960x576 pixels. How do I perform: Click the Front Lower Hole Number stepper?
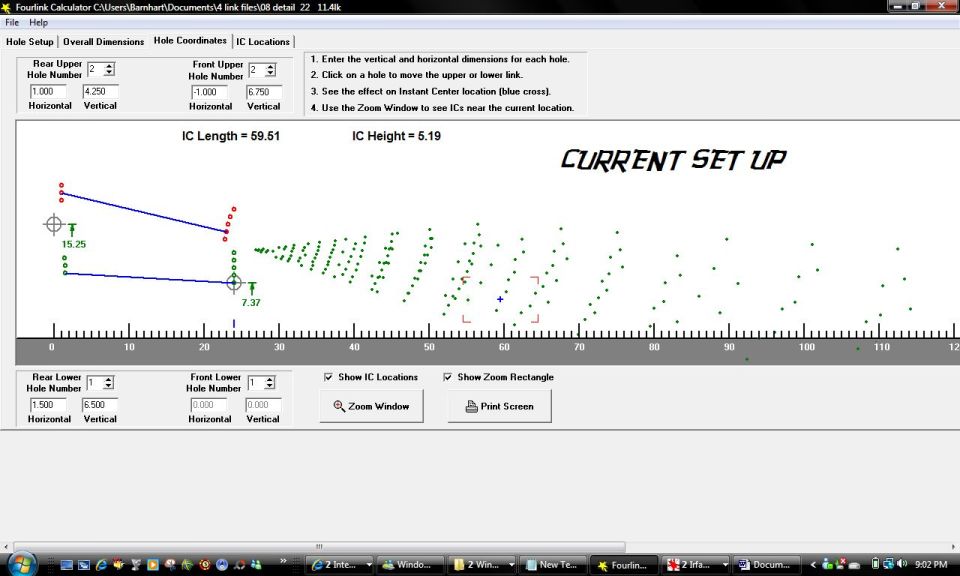point(269,383)
